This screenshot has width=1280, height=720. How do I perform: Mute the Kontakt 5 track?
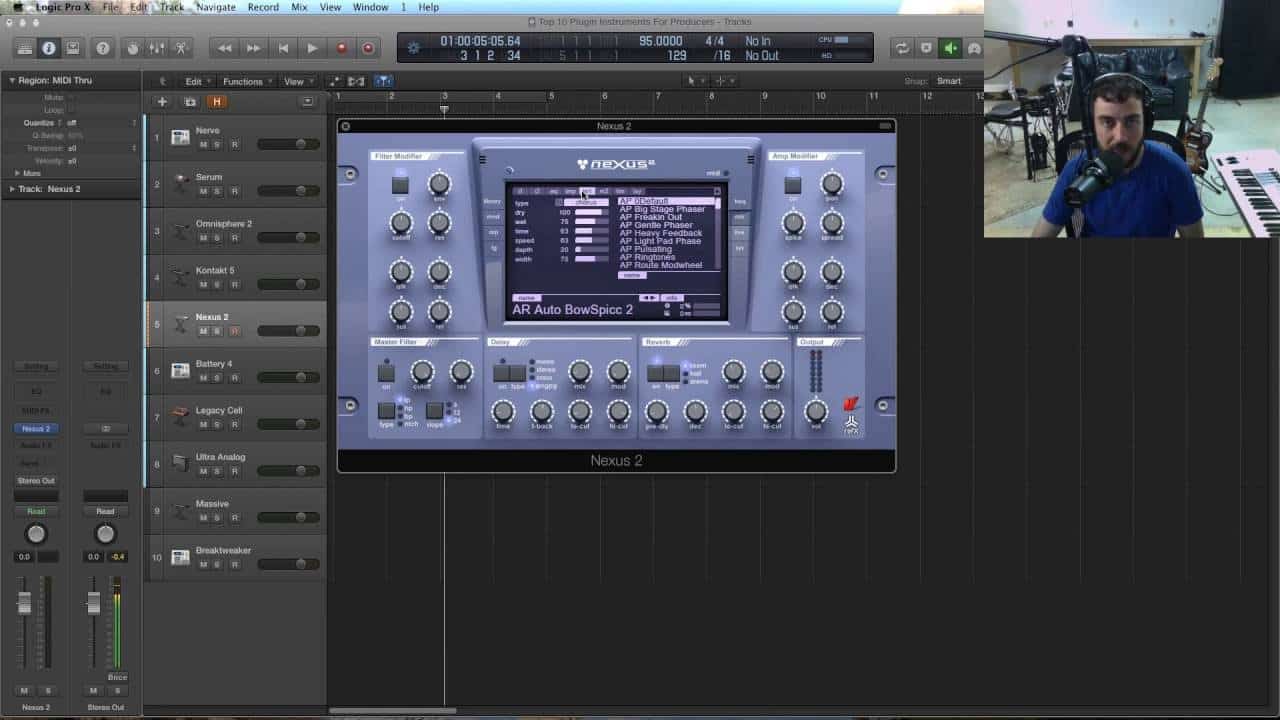point(203,285)
